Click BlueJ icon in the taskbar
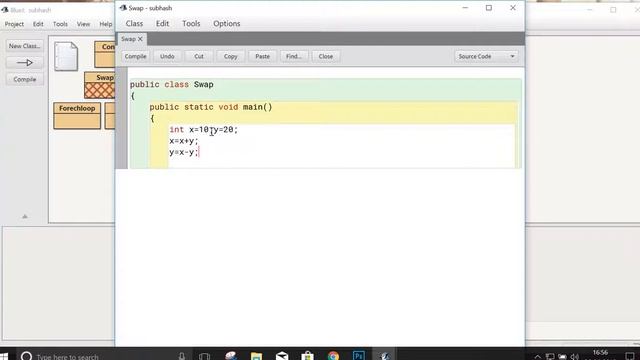This screenshot has height=360, width=640. (384, 356)
